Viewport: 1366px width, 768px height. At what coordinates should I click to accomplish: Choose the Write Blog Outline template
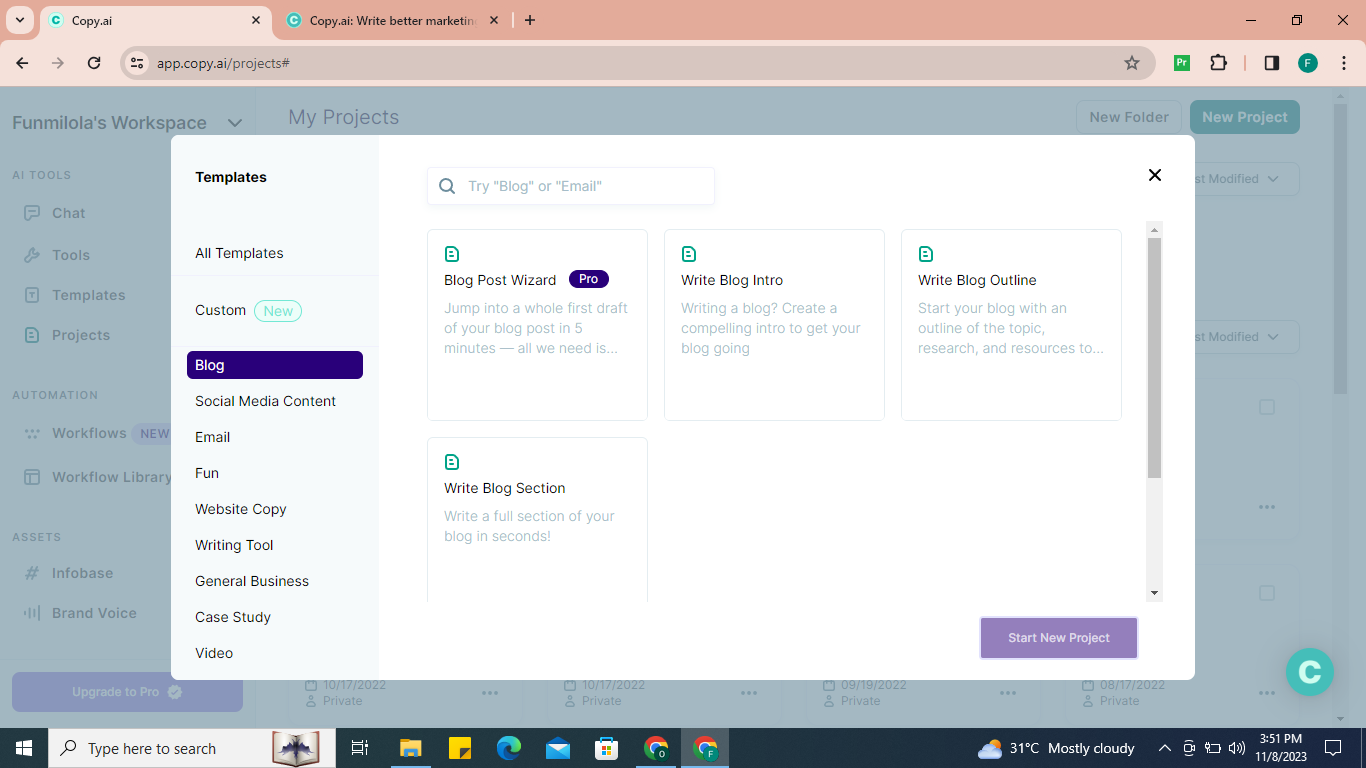[x=1010, y=324]
